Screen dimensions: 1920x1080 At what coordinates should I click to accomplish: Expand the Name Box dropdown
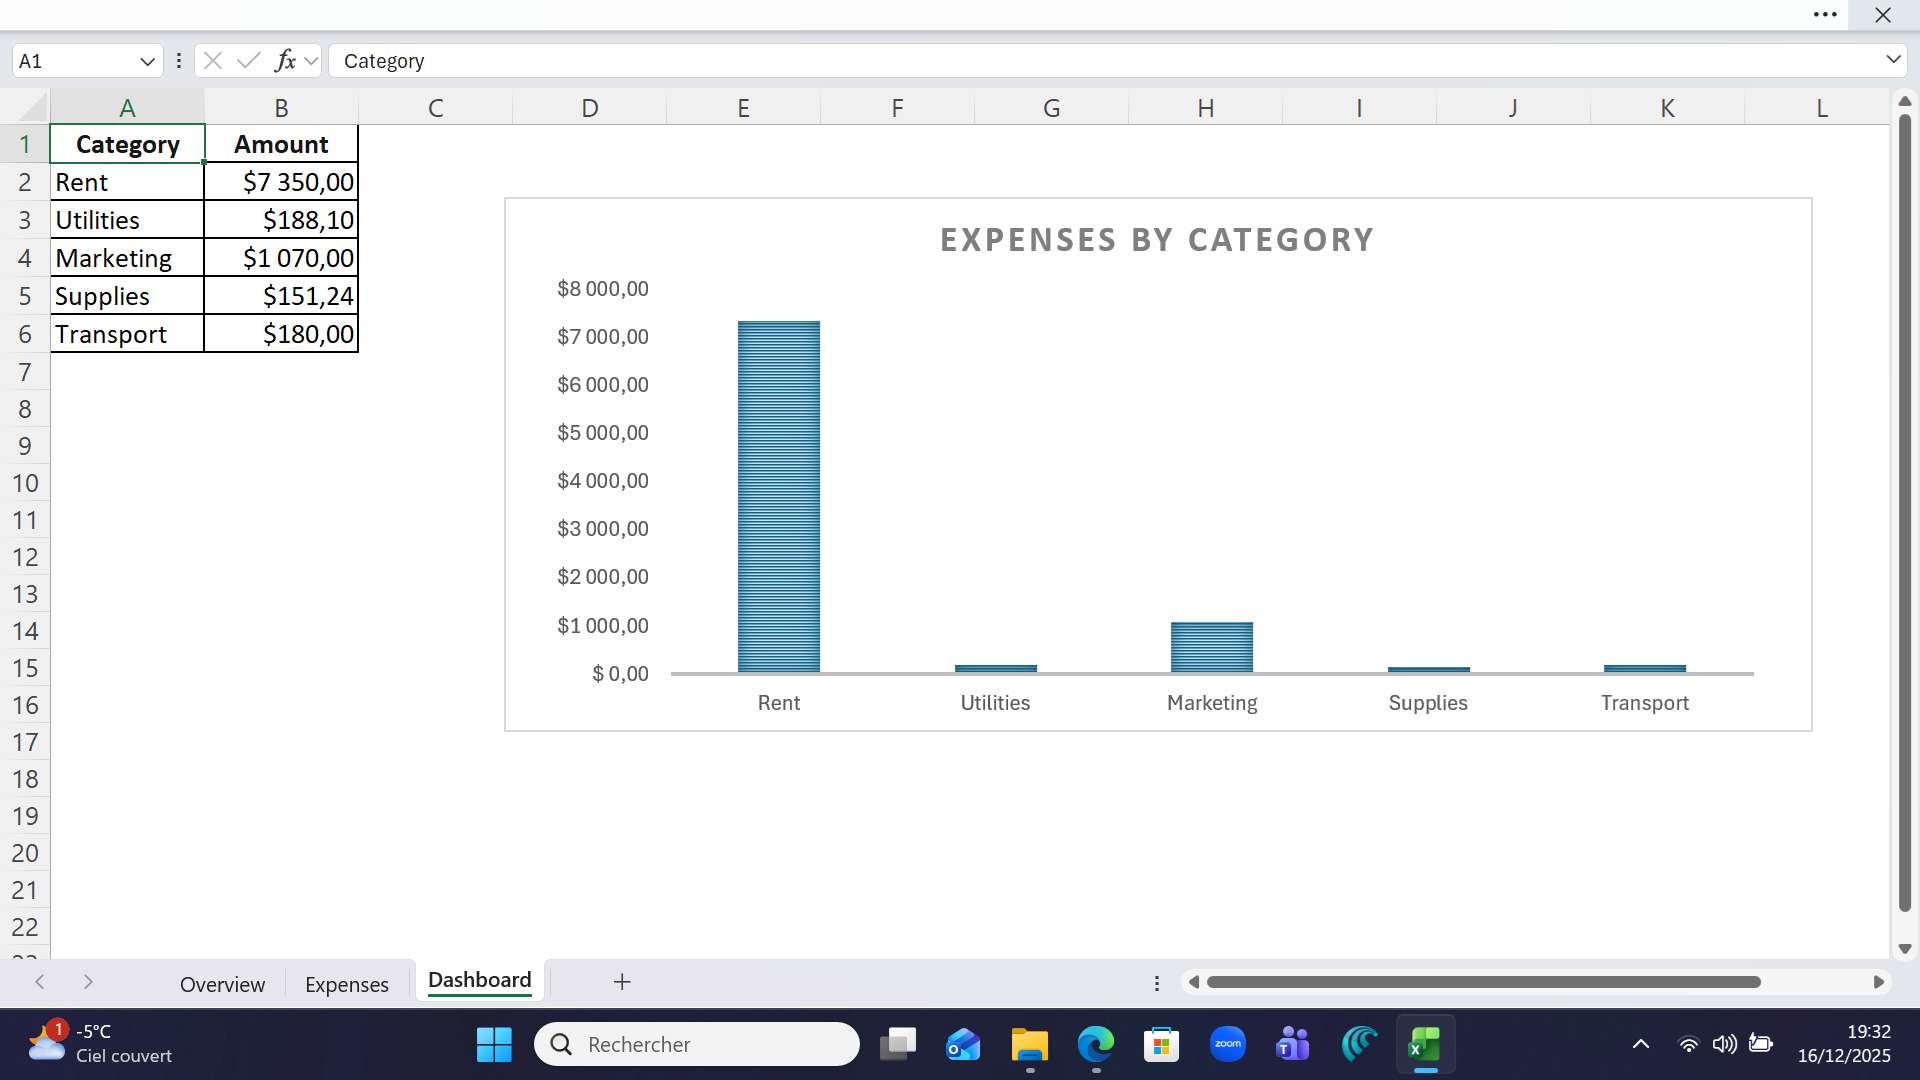point(147,61)
